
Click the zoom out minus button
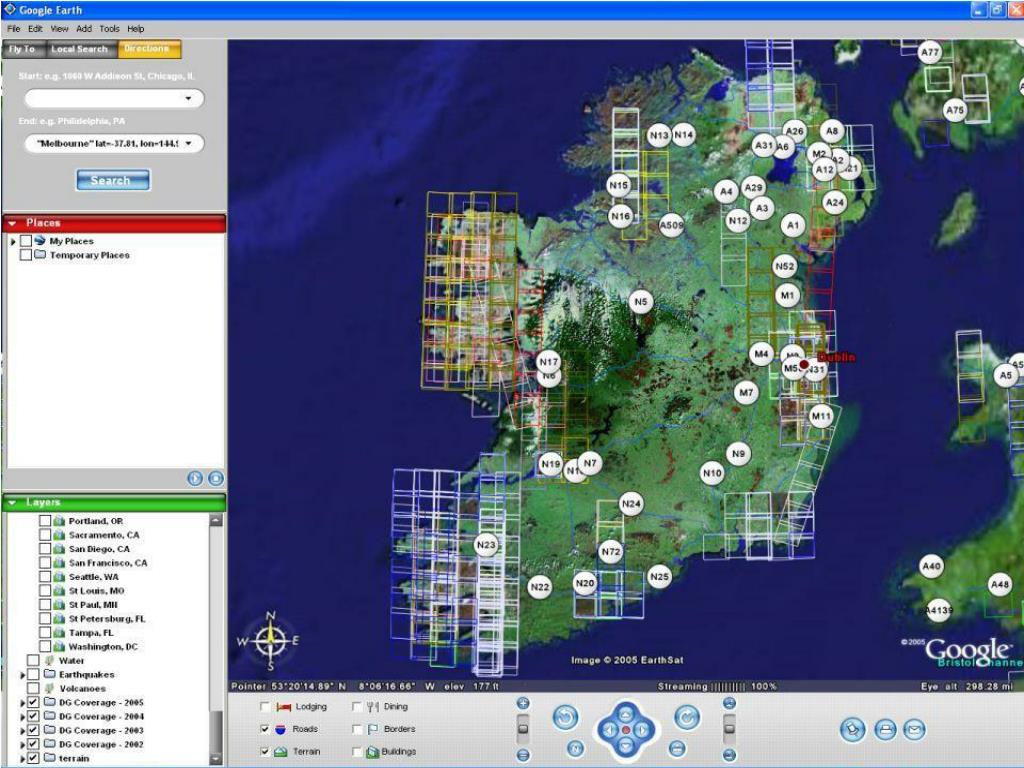pos(523,755)
